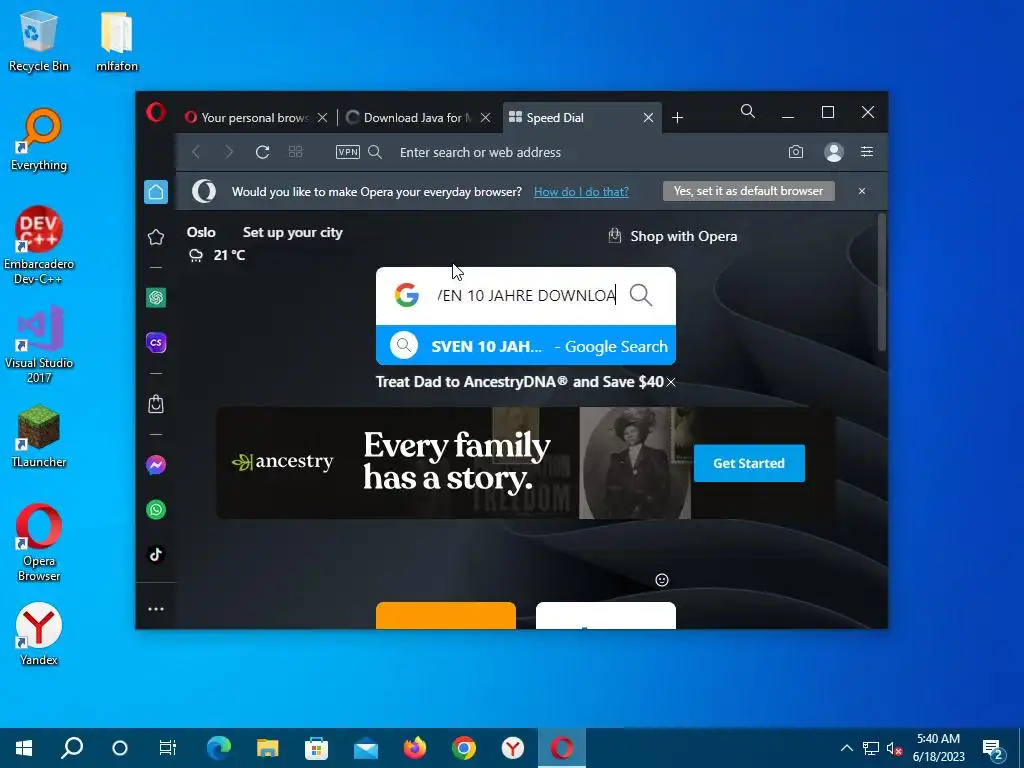This screenshot has height=768, width=1024.
Task: Open Speed Dial grid from toolbar
Action: pos(295,152)
